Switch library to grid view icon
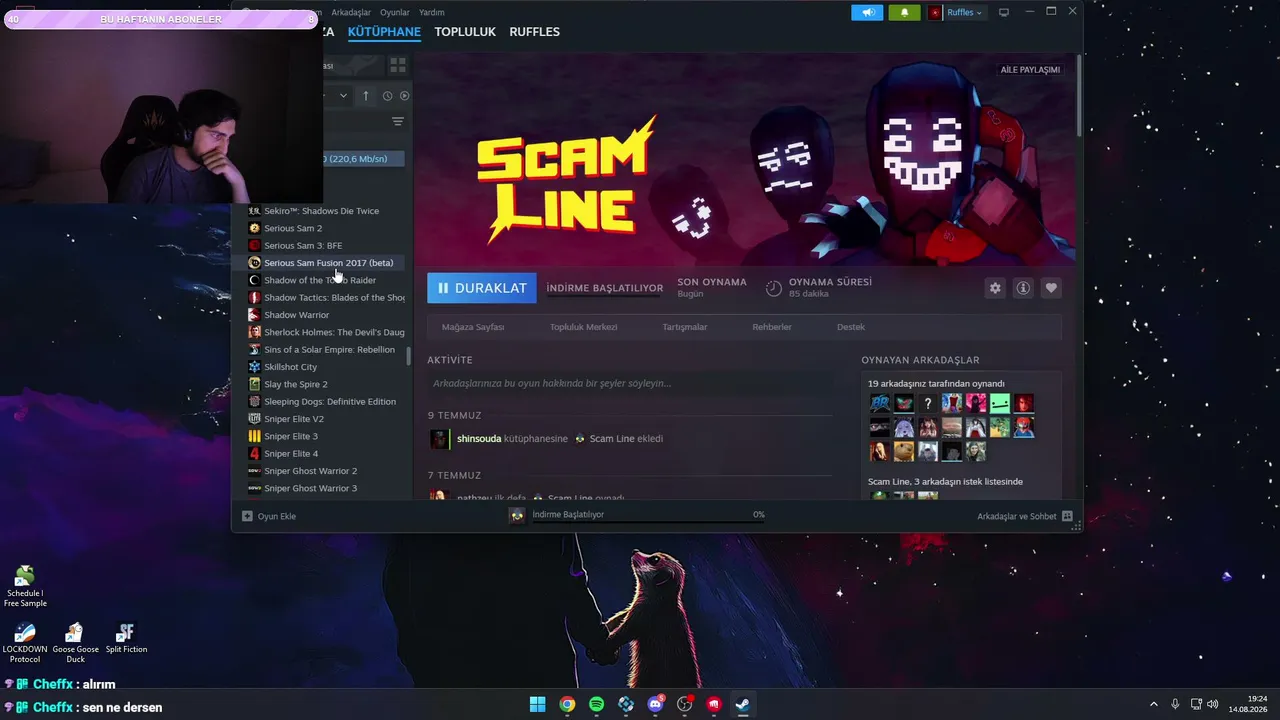Screen dimensions: 1280x720 point(398,65)
